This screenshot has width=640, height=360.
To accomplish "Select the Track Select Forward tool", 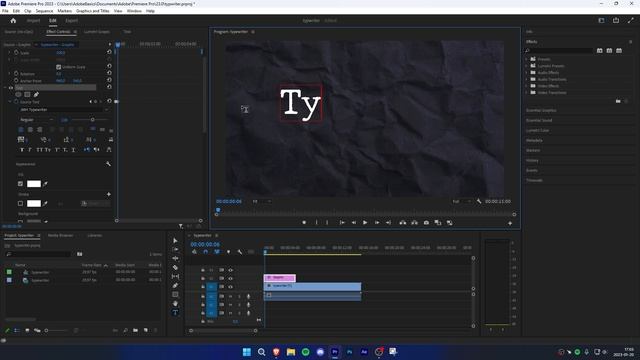I will pos(175,249).
